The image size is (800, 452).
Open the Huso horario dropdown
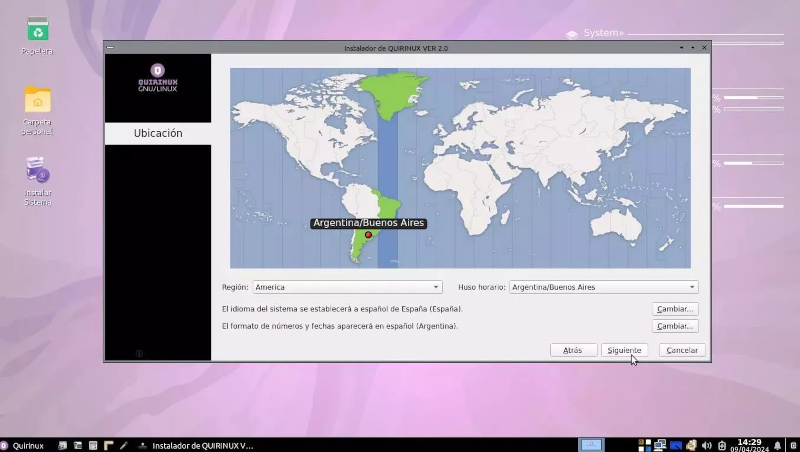604,287
